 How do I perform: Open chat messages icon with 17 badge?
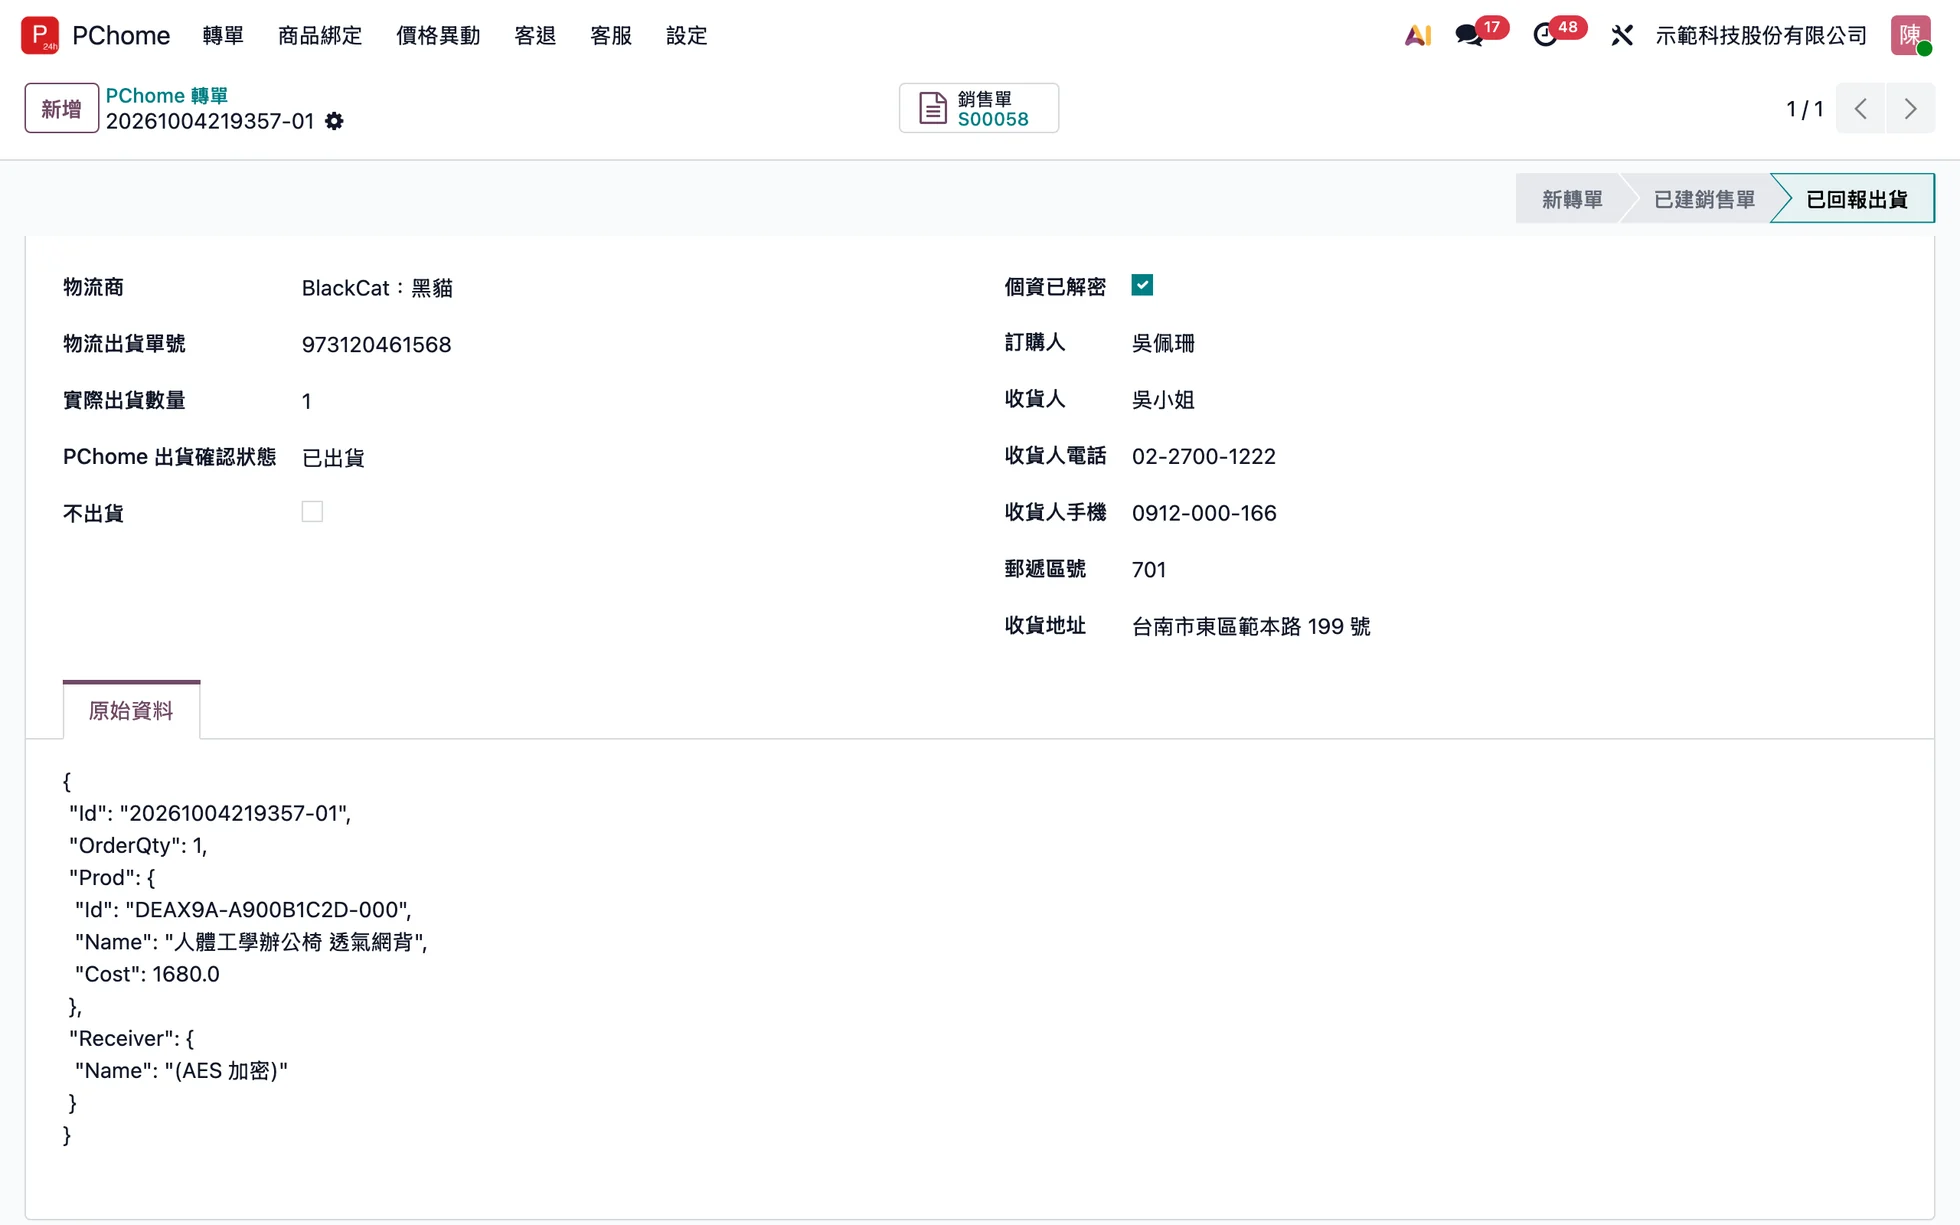[1469, 35]
